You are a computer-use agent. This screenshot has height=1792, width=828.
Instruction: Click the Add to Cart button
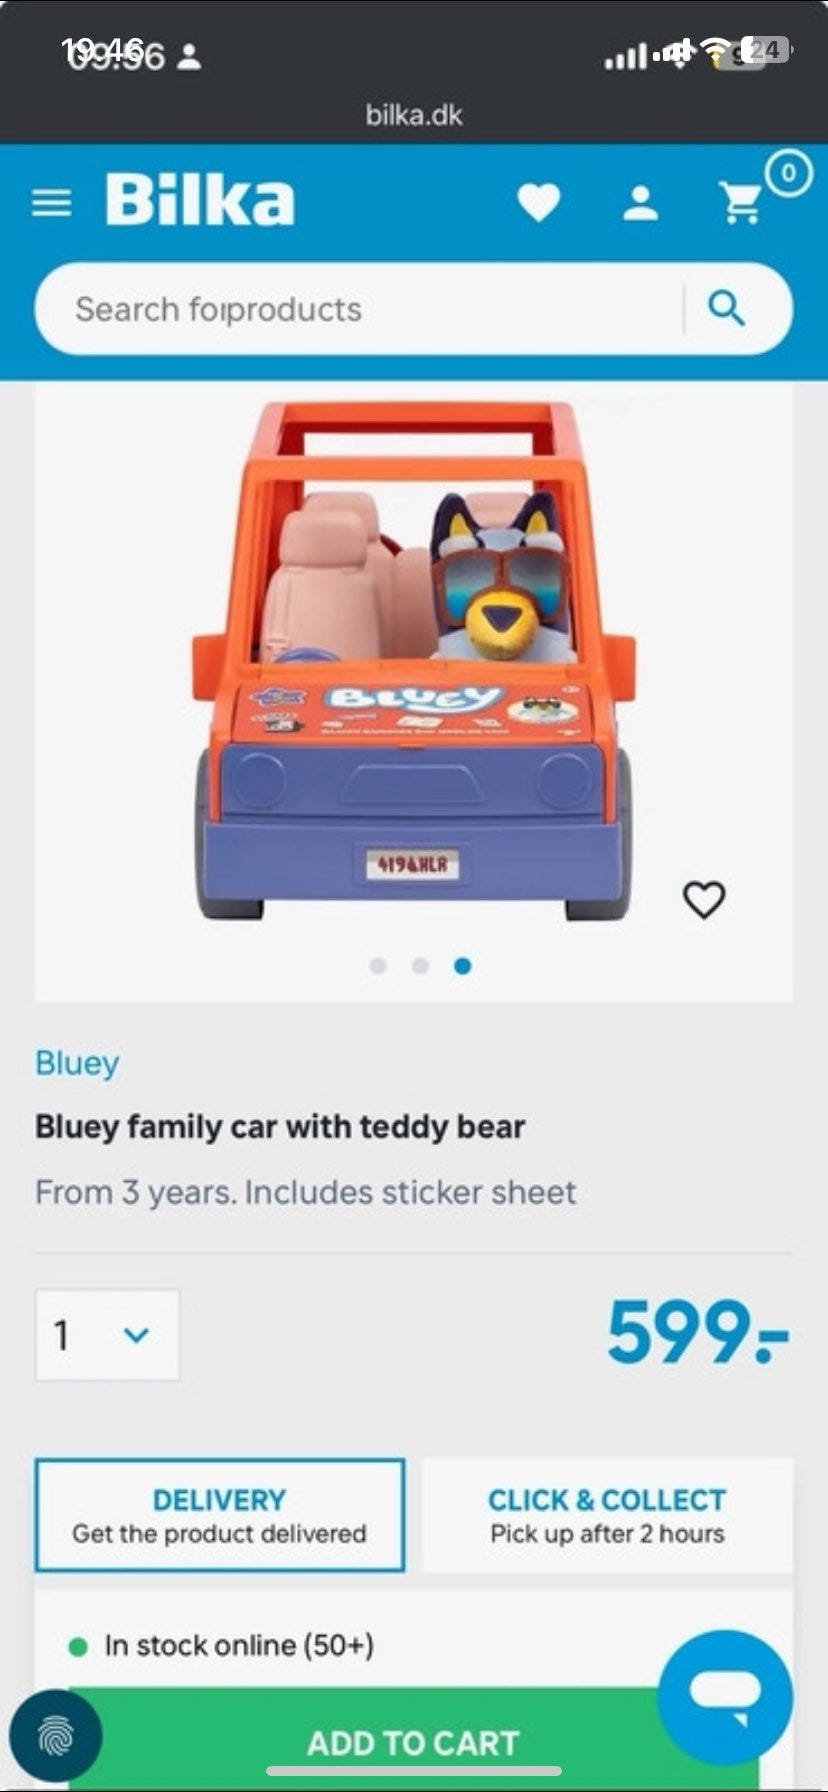(x=413, y=1742)
